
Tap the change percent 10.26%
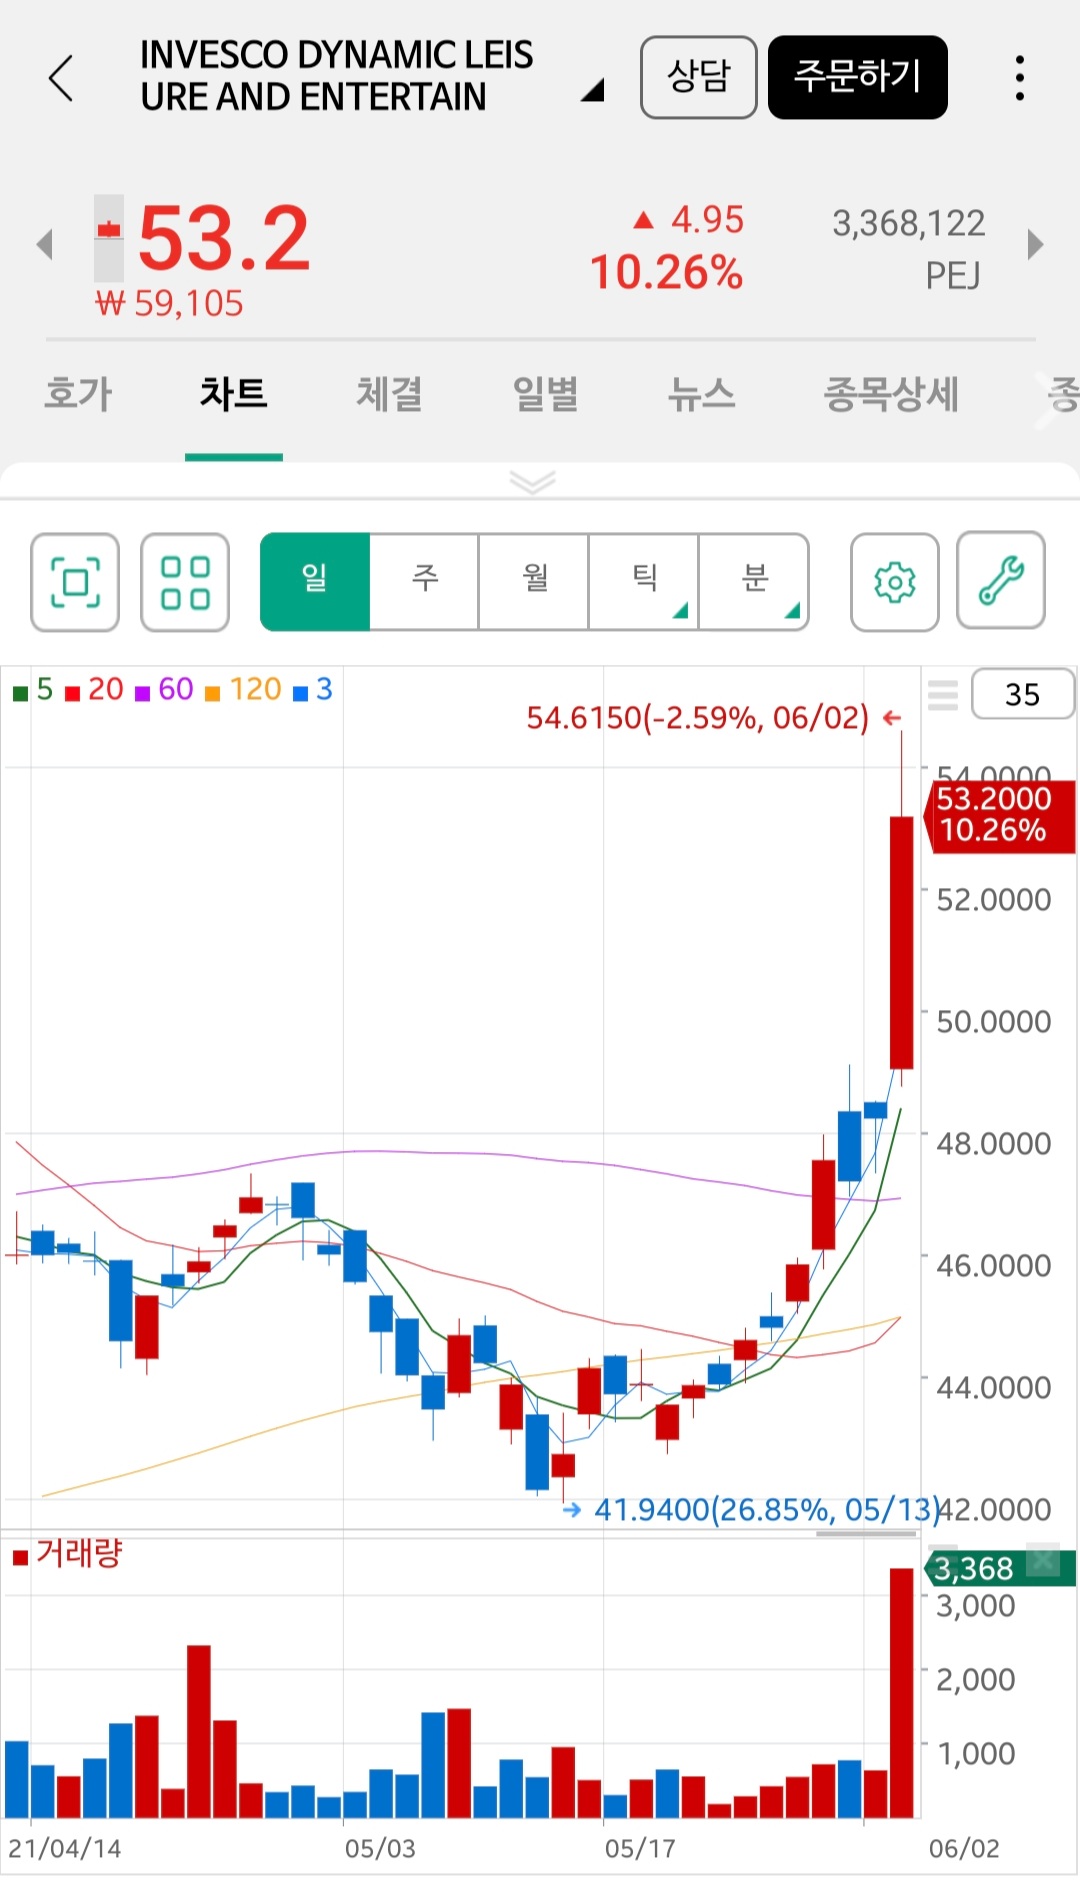tap(666, 272)
